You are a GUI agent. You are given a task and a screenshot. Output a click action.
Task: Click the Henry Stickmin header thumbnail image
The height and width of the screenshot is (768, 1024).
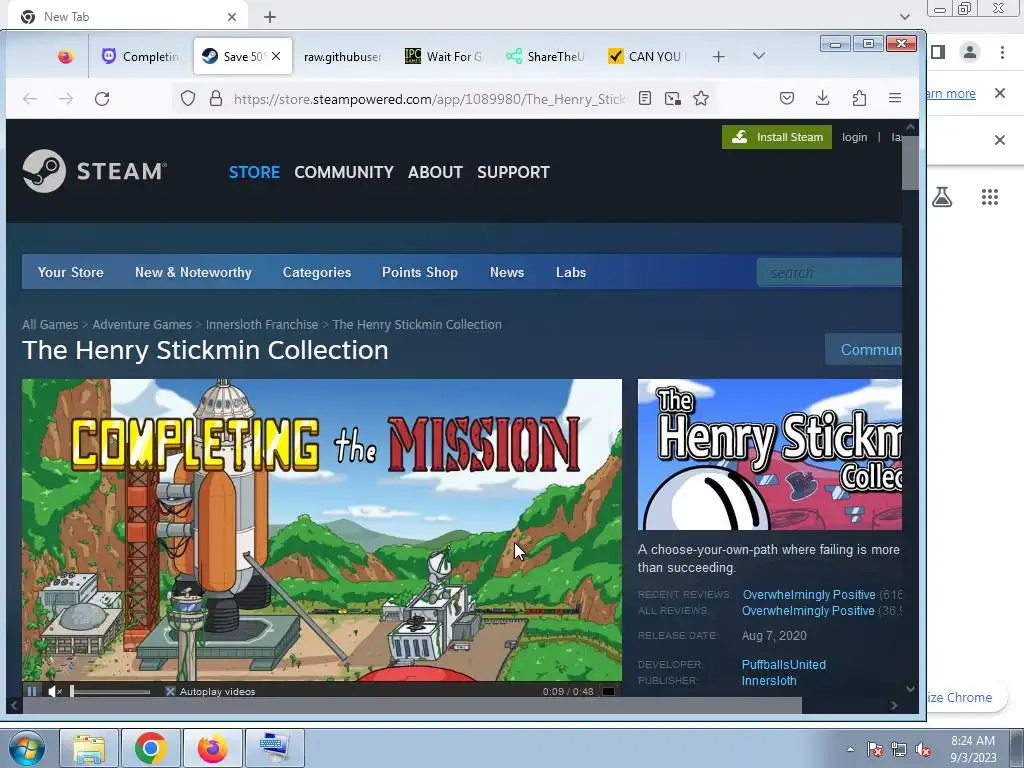[770, 455]
